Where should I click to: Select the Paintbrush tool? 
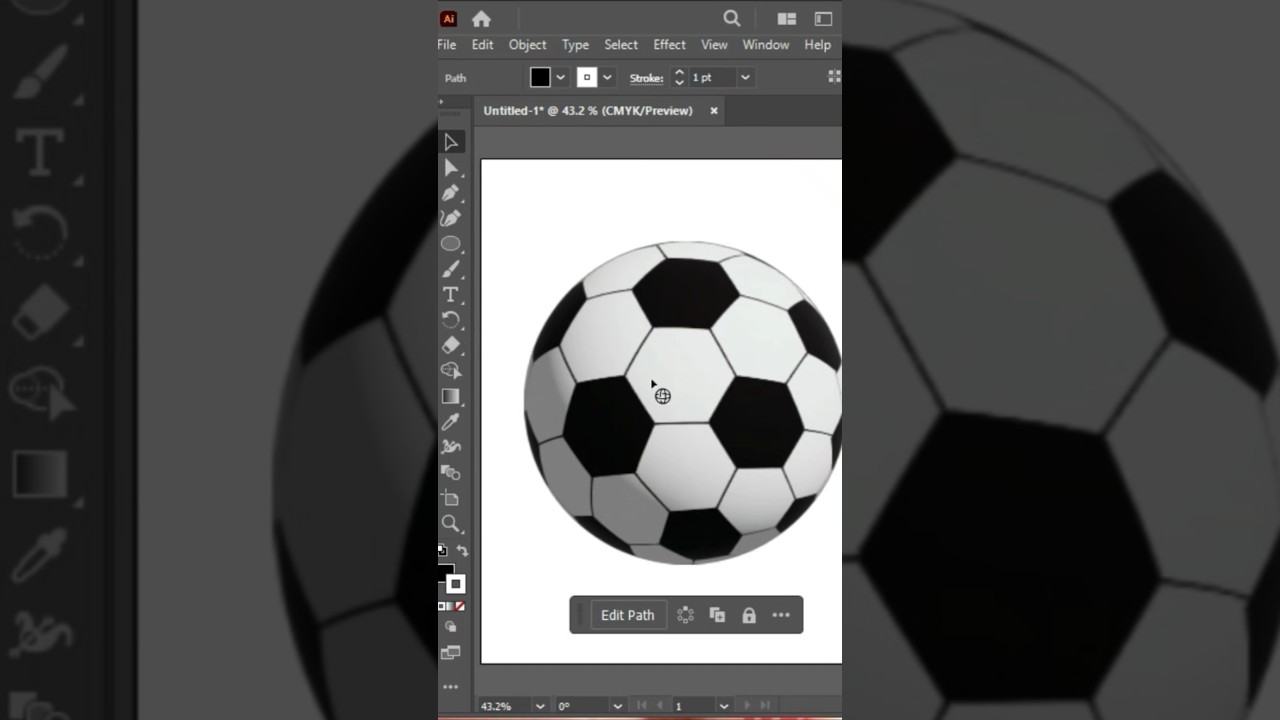click(451, 269)
